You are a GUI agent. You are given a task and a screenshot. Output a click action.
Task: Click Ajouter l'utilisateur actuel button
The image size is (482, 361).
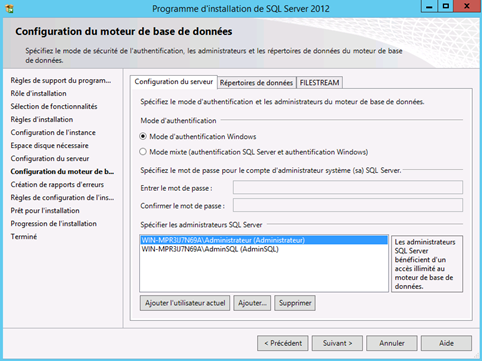click(185, 303)
